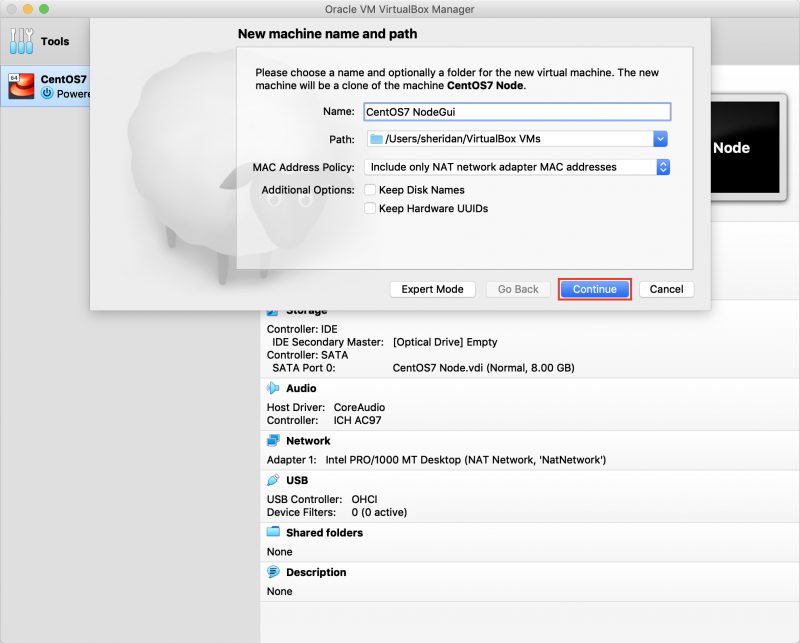The image size is (800, 643).
Task: Switch to Expert Mode
Action: click(x=432, y=289)
